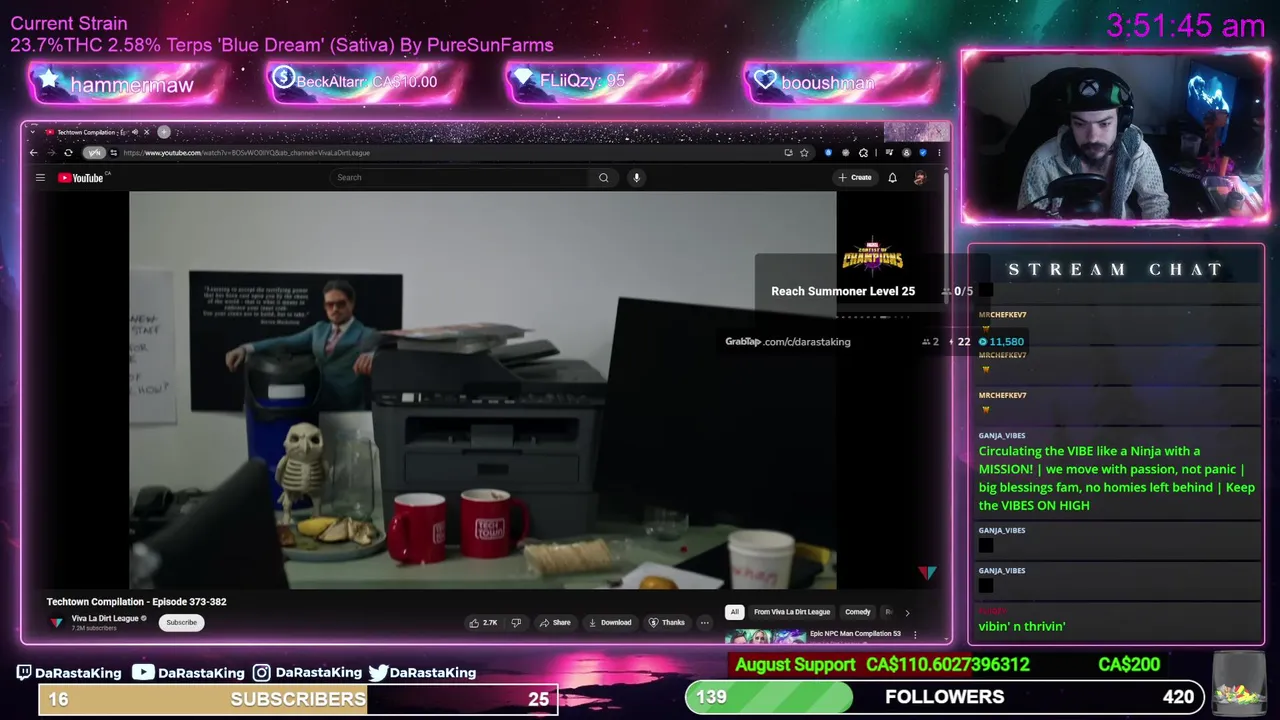Viewport: 1280px width, 720px height.
Task: Click the boushman heart badge
Action: pos(840,82)
